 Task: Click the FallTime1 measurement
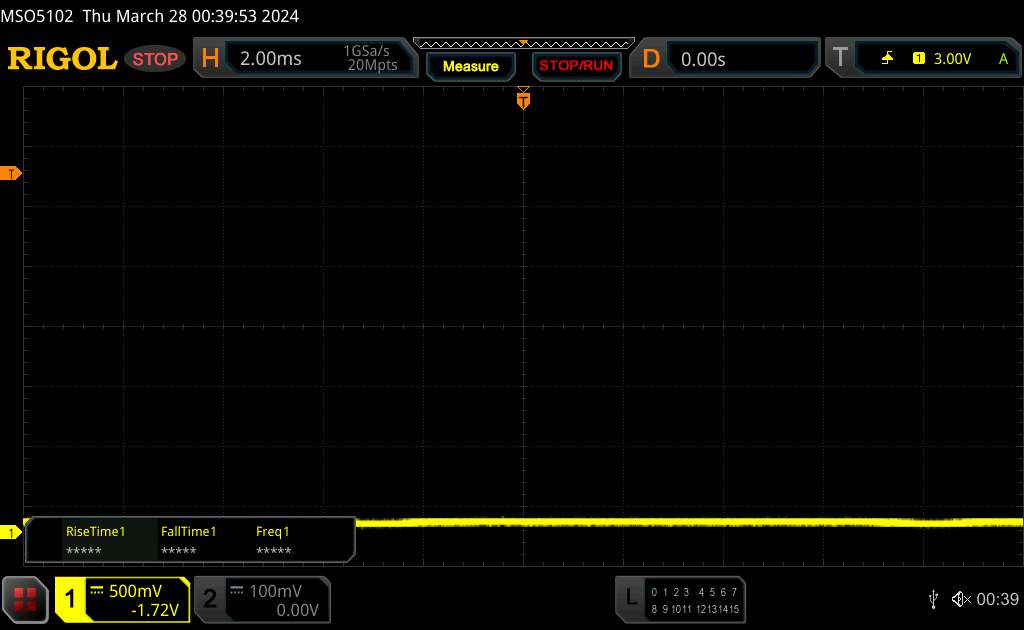188,541
